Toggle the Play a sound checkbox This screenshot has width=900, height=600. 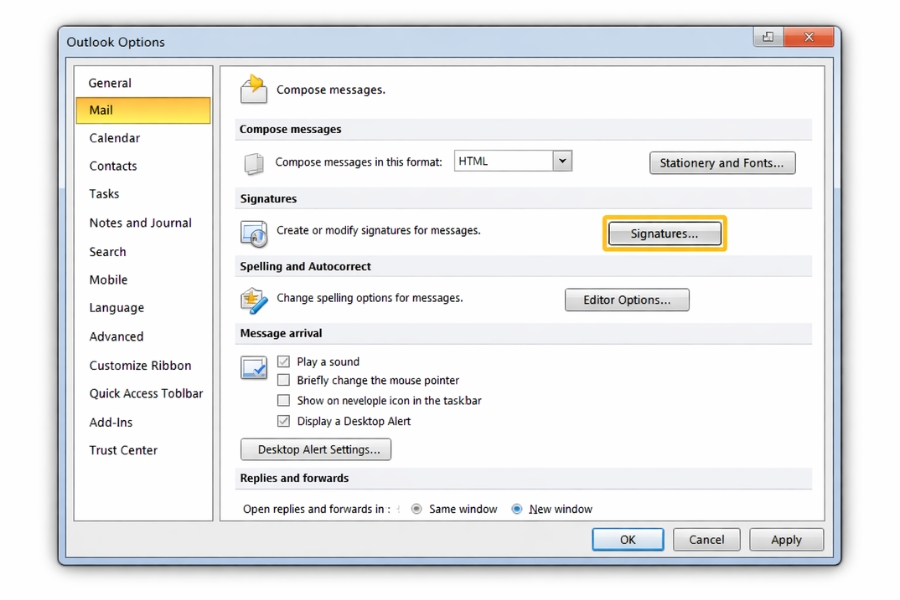(284, 361)
